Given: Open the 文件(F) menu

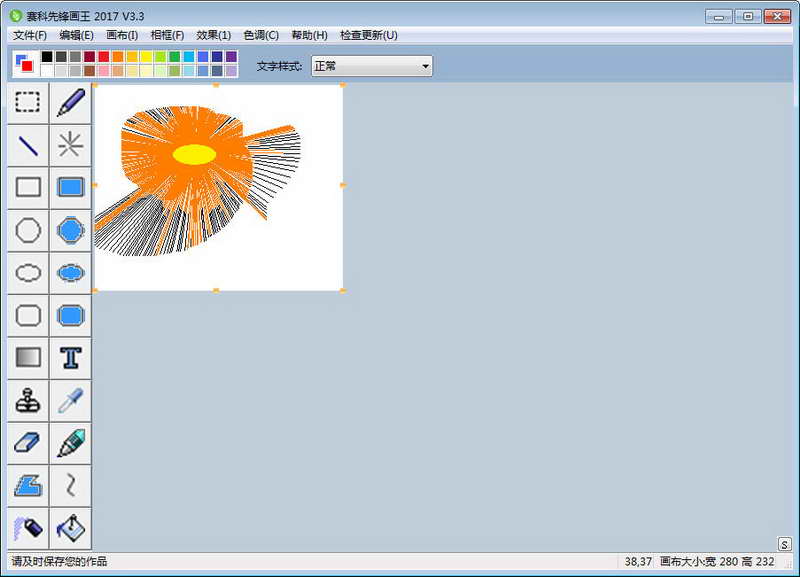Looking at the screenshot, I should (30, 35).
